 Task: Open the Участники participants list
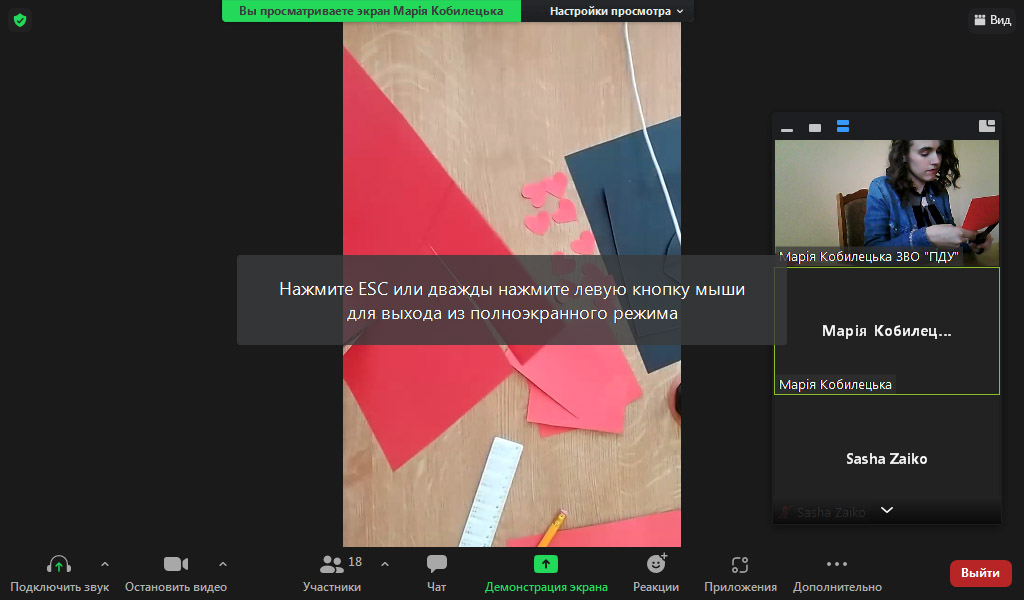pyautogui.click(x=332, y=572)
